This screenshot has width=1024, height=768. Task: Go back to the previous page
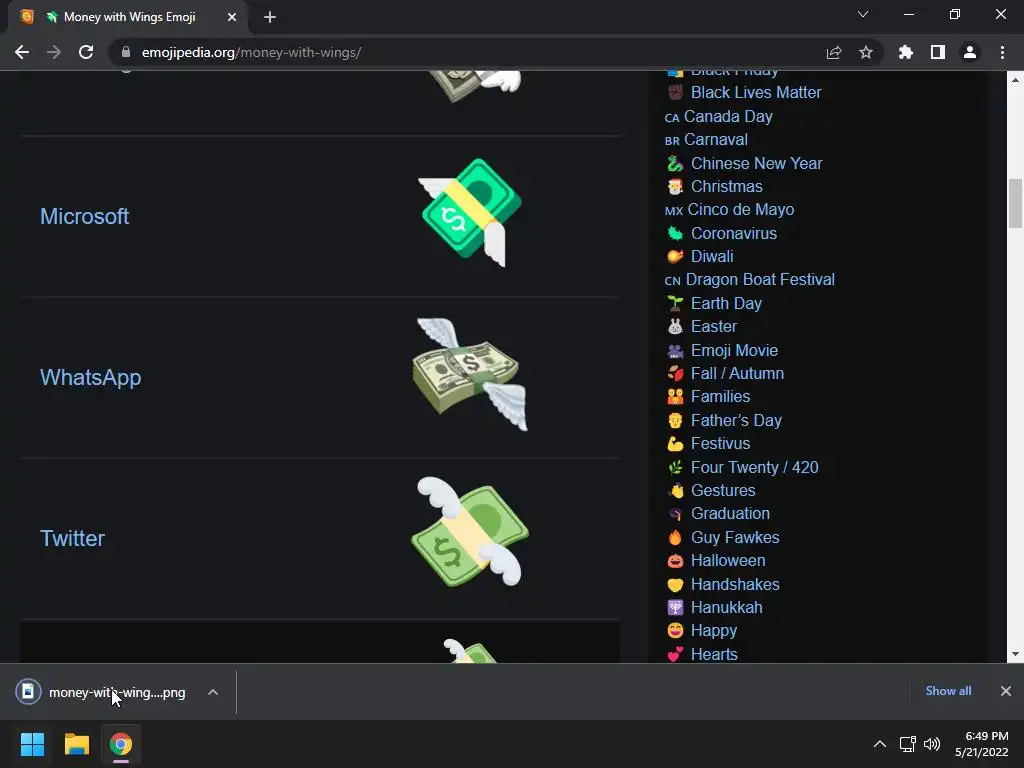click(22, 52)
